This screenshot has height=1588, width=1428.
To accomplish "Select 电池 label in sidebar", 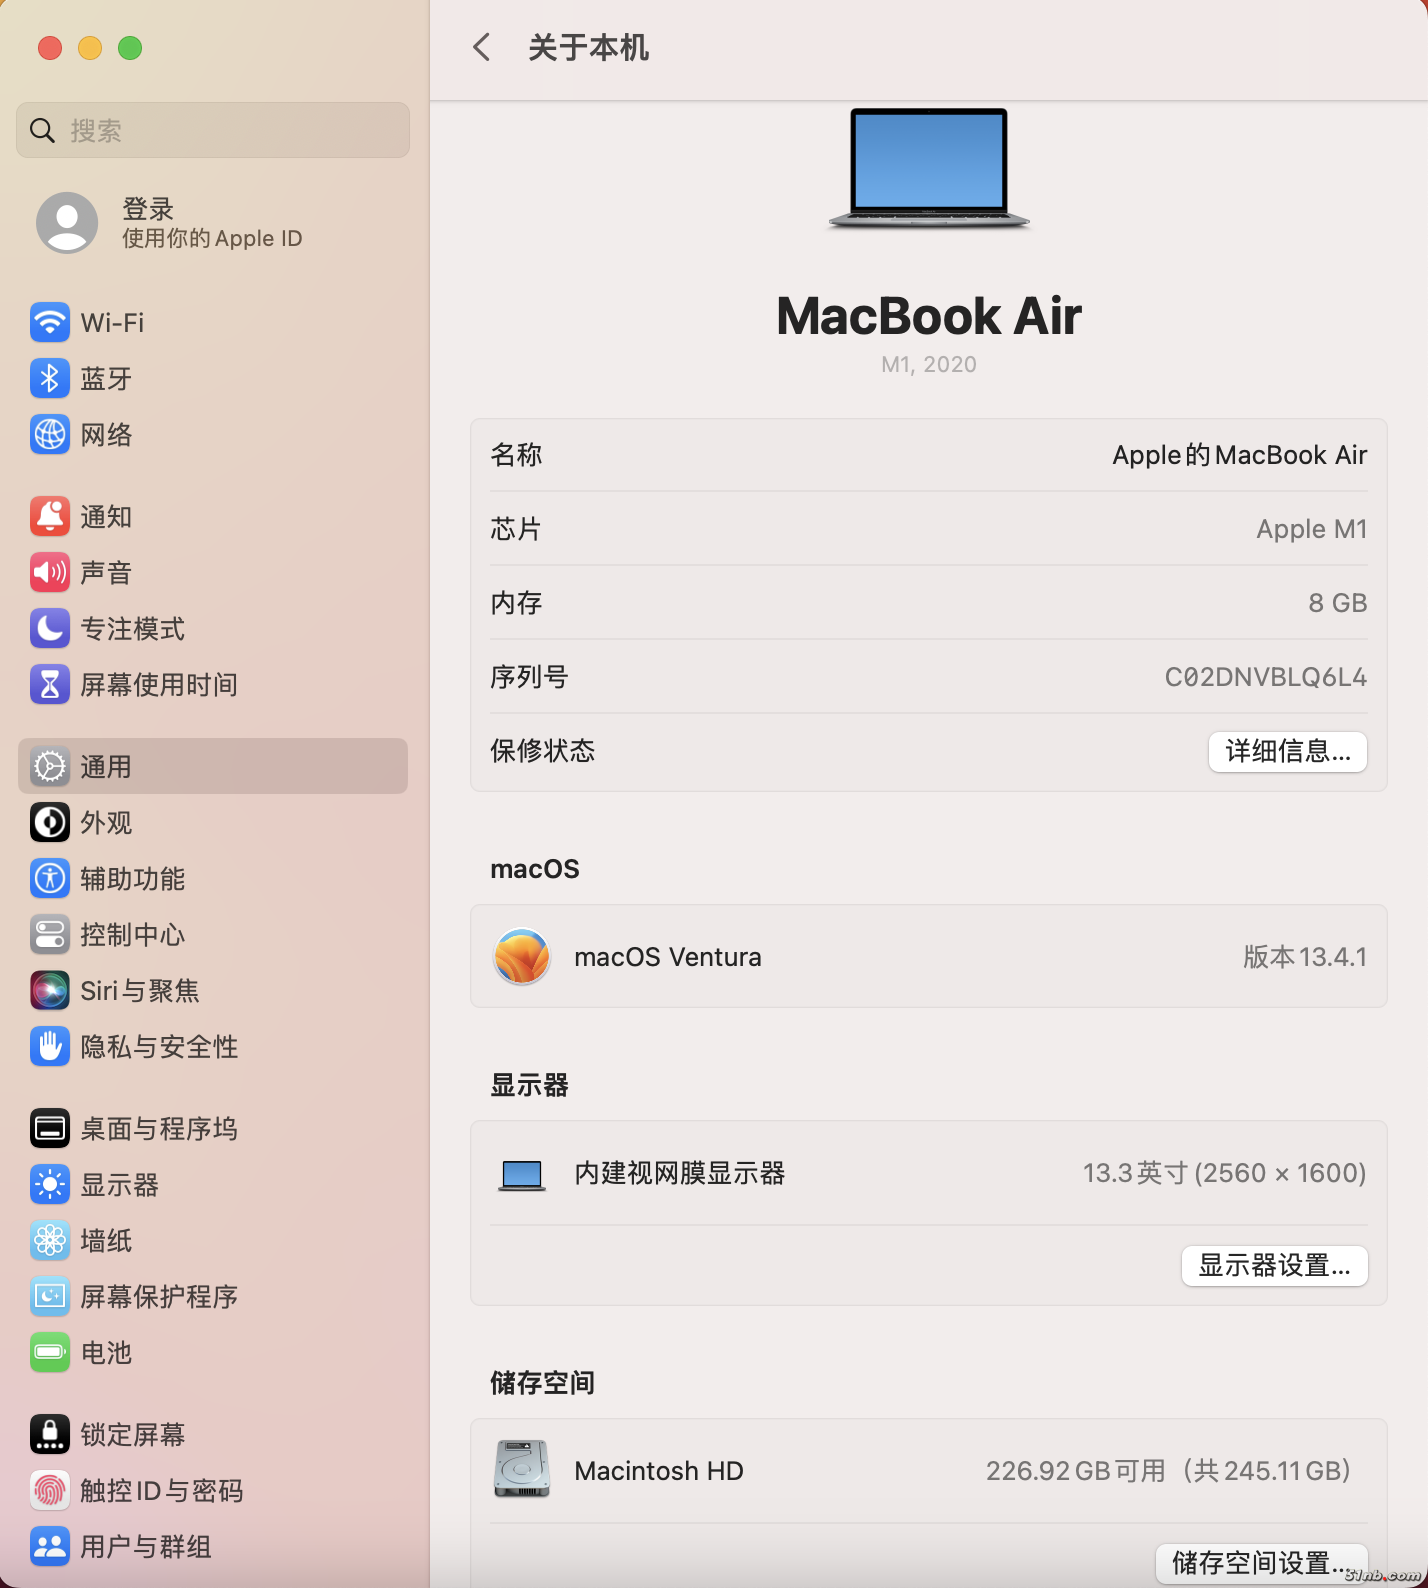I will coord(106,1352).
